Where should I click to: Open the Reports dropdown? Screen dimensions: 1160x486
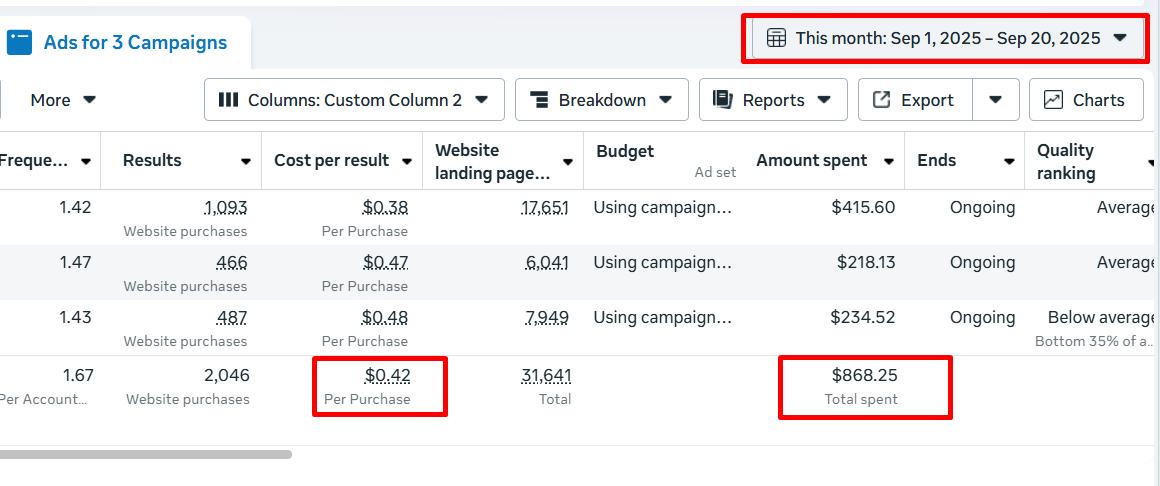(773, 100)
